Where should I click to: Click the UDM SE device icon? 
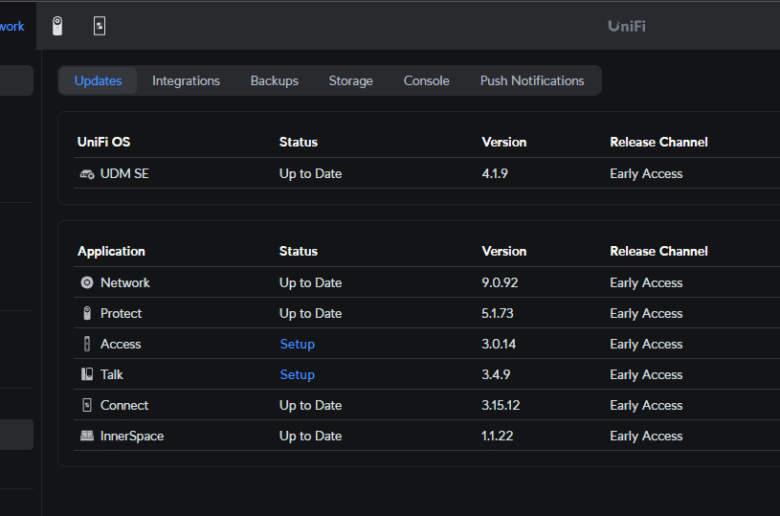pos(87,174)
